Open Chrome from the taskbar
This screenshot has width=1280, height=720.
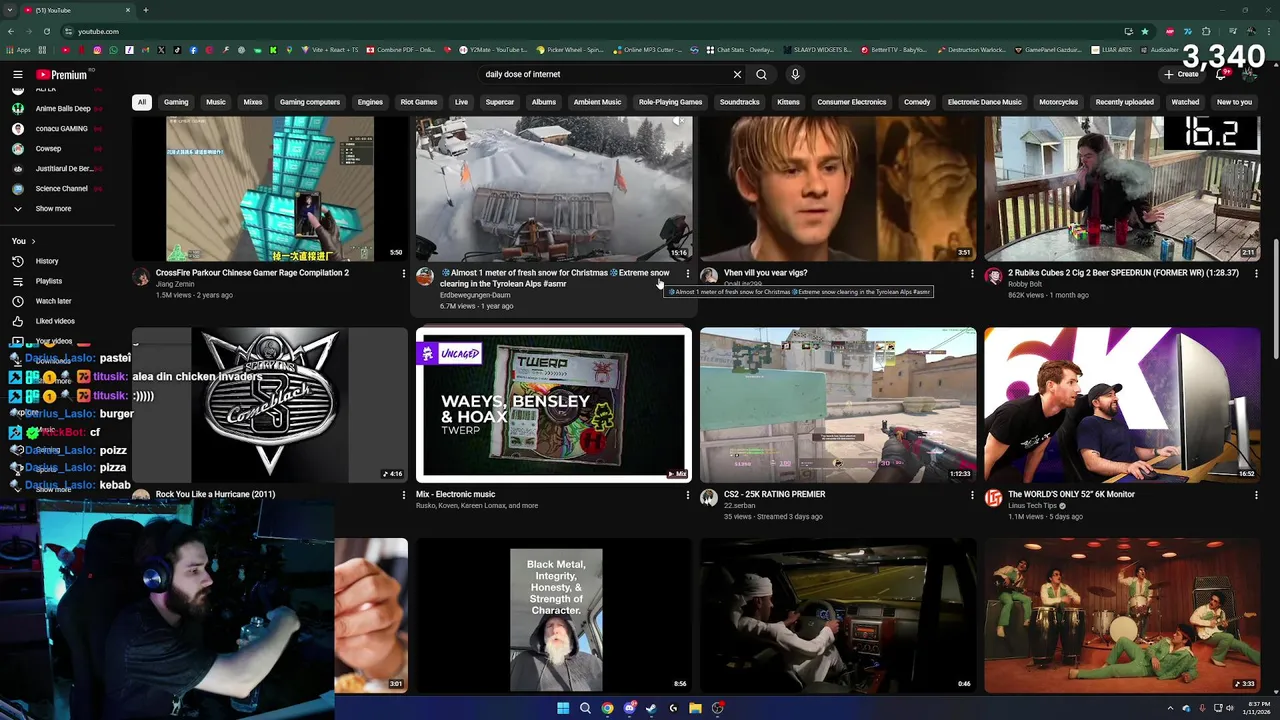coord(607,708)
